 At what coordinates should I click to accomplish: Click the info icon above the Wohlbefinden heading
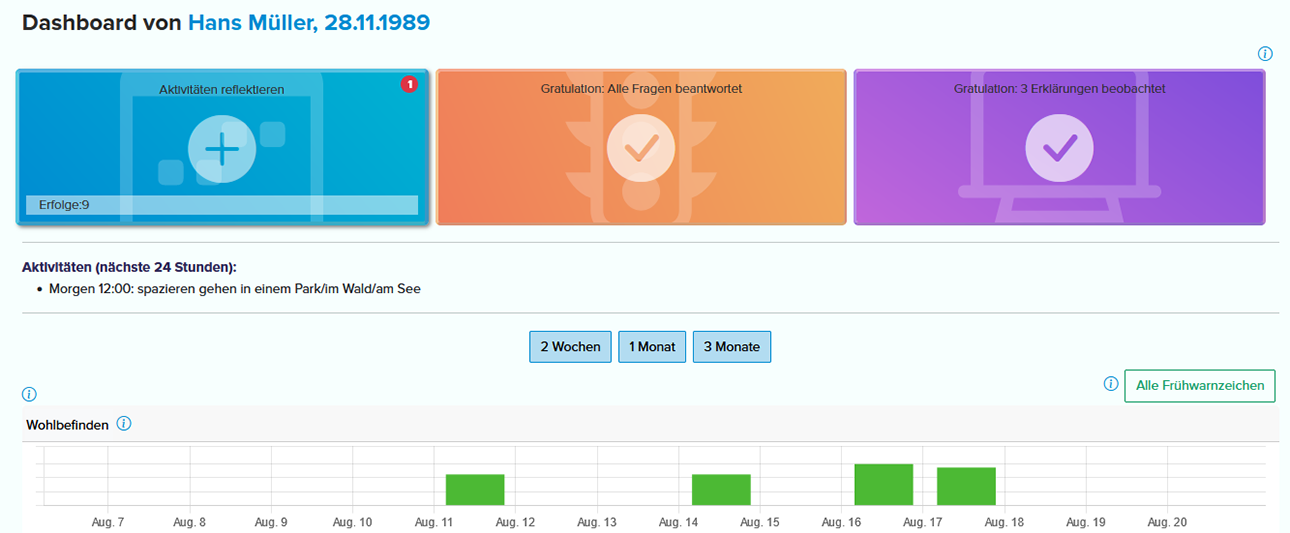click(29, 394)
